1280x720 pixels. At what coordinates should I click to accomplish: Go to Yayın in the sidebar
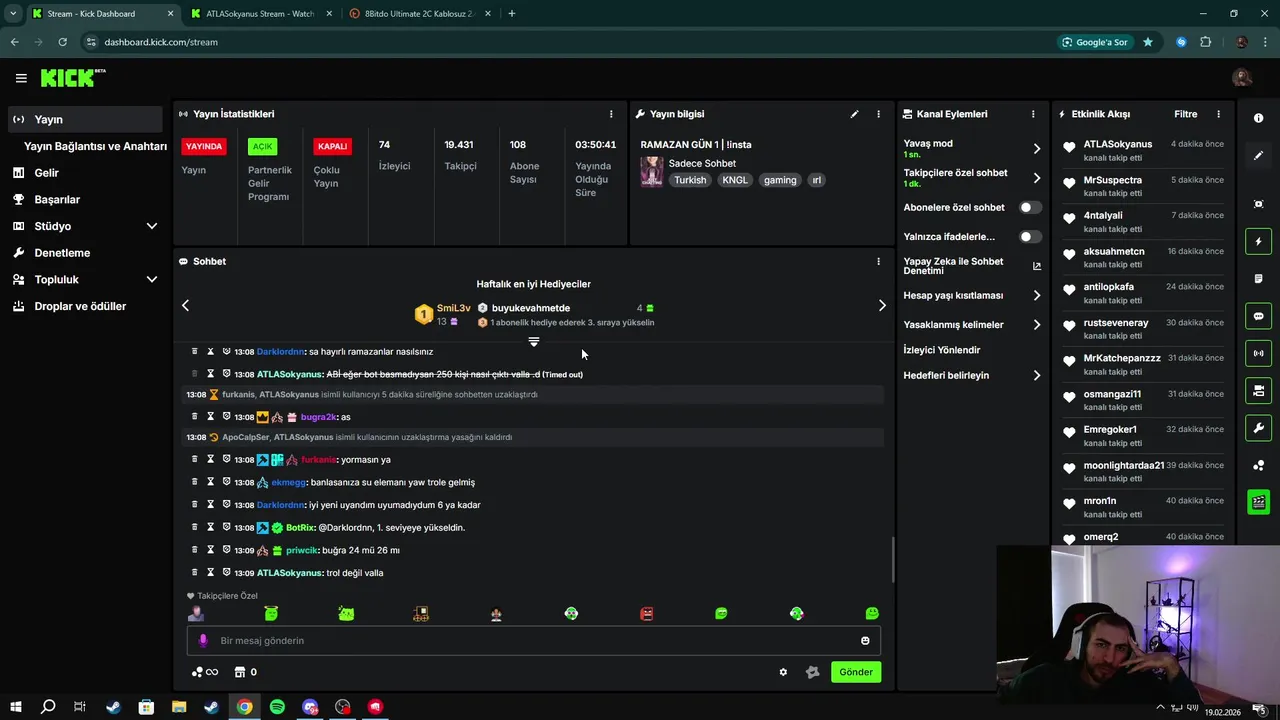[85, 119]
